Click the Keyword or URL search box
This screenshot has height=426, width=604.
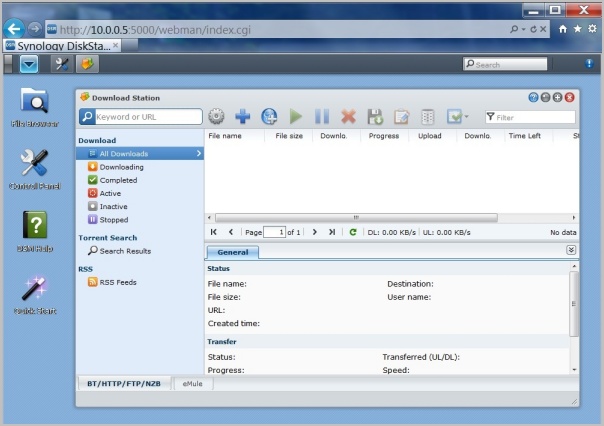[x=148, y=117]
